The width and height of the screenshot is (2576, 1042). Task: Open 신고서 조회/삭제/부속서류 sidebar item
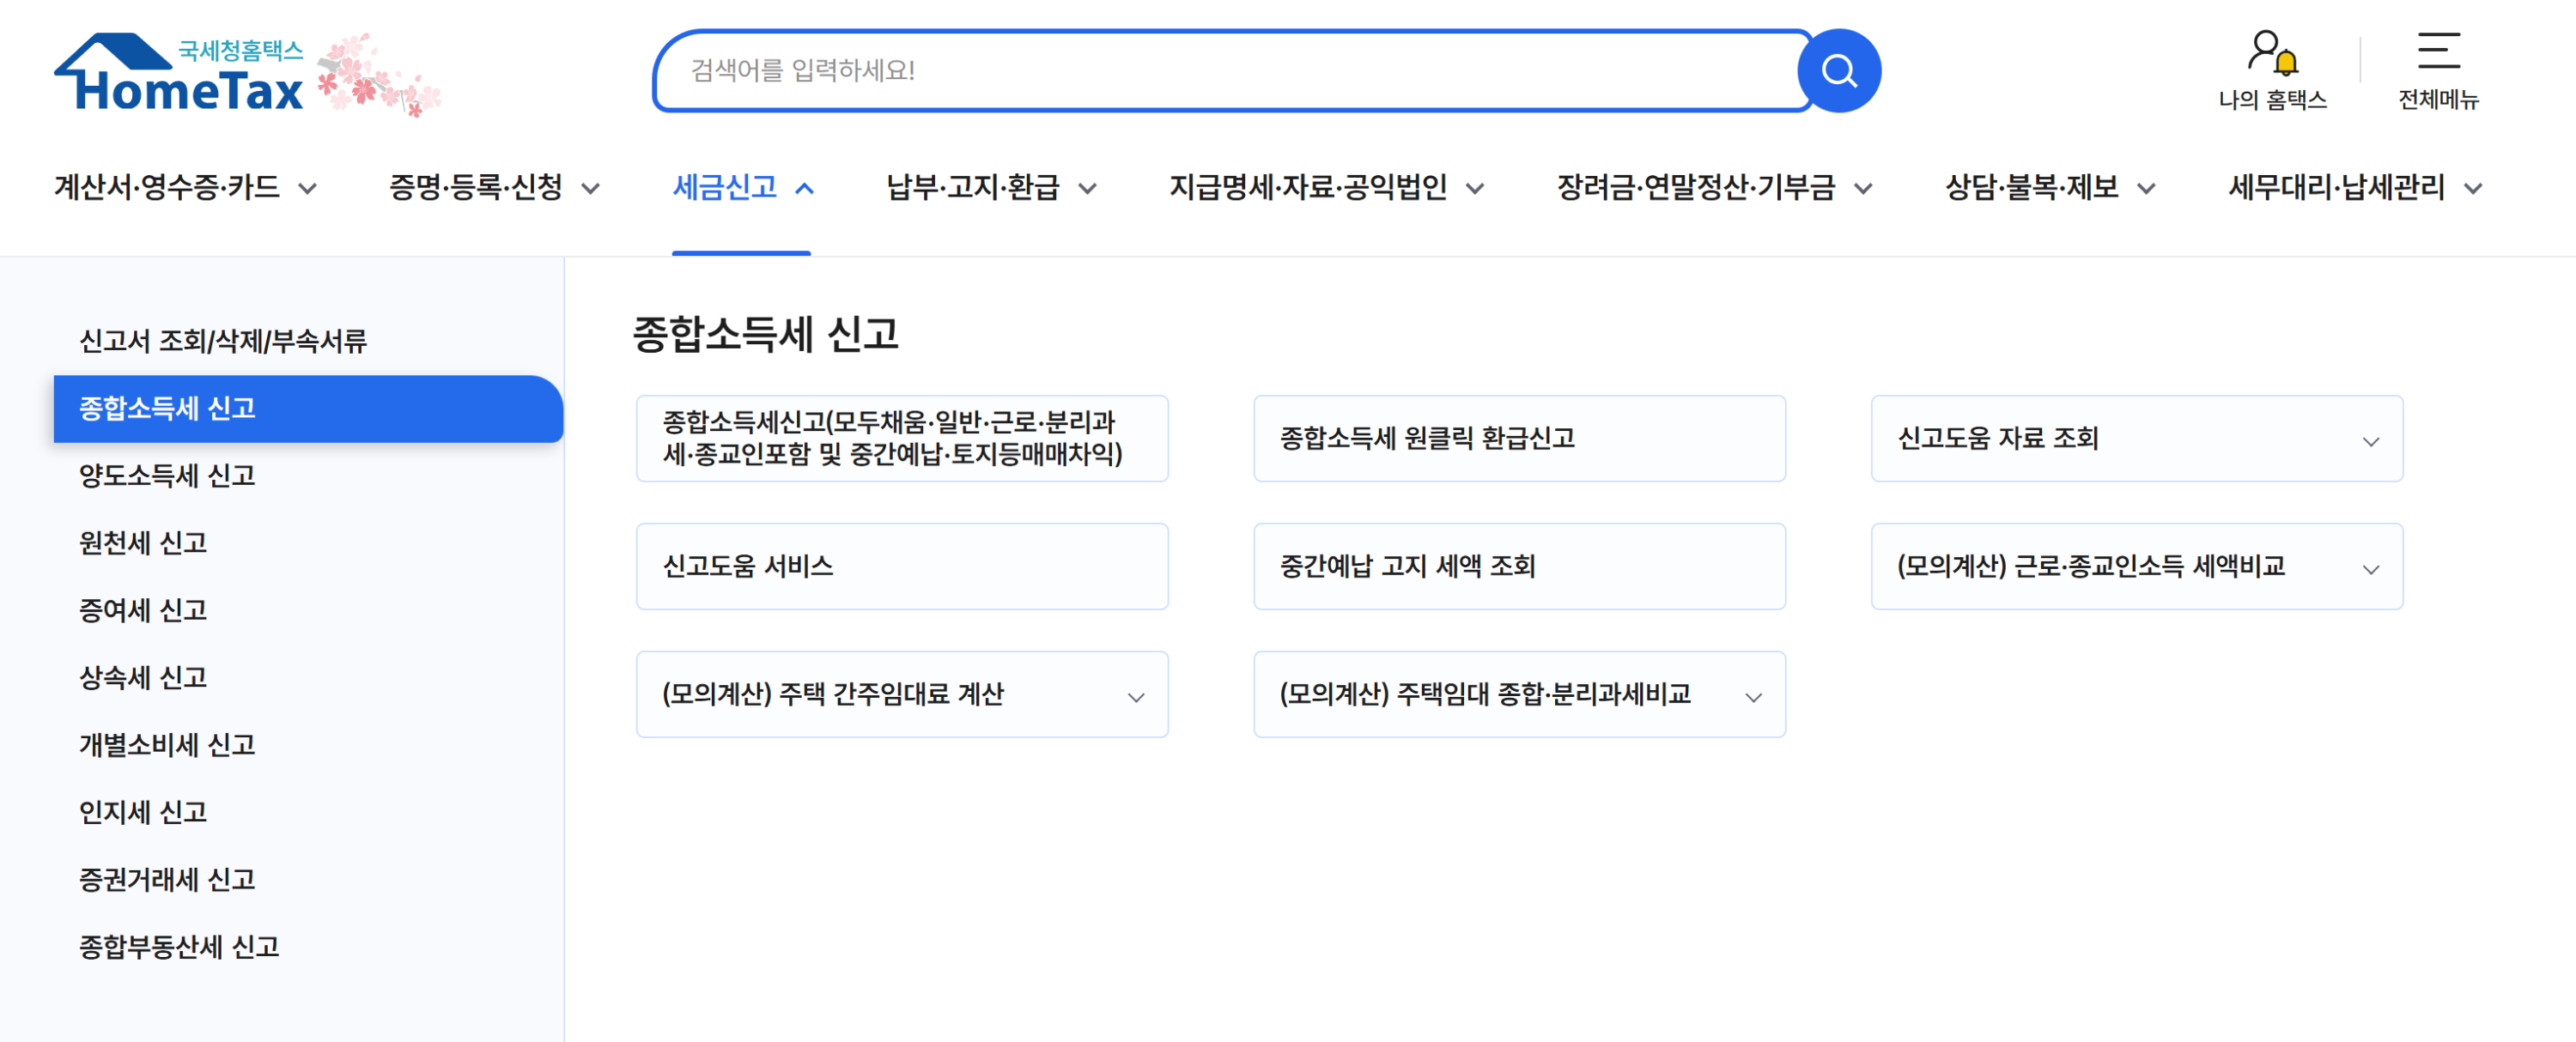pos(222,342)
